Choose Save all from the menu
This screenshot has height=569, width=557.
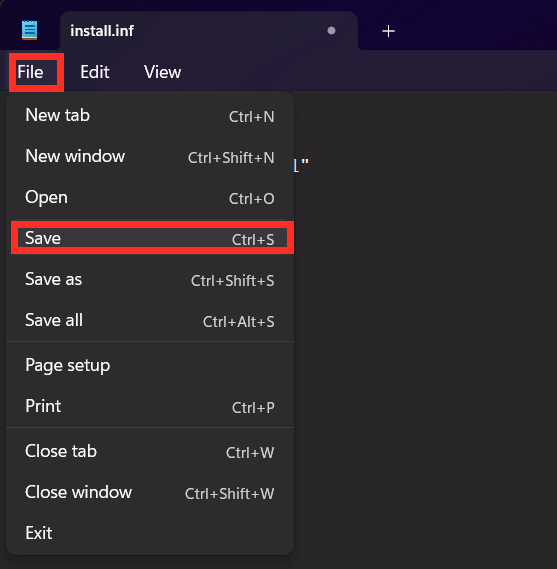click(x=150, y=321)
